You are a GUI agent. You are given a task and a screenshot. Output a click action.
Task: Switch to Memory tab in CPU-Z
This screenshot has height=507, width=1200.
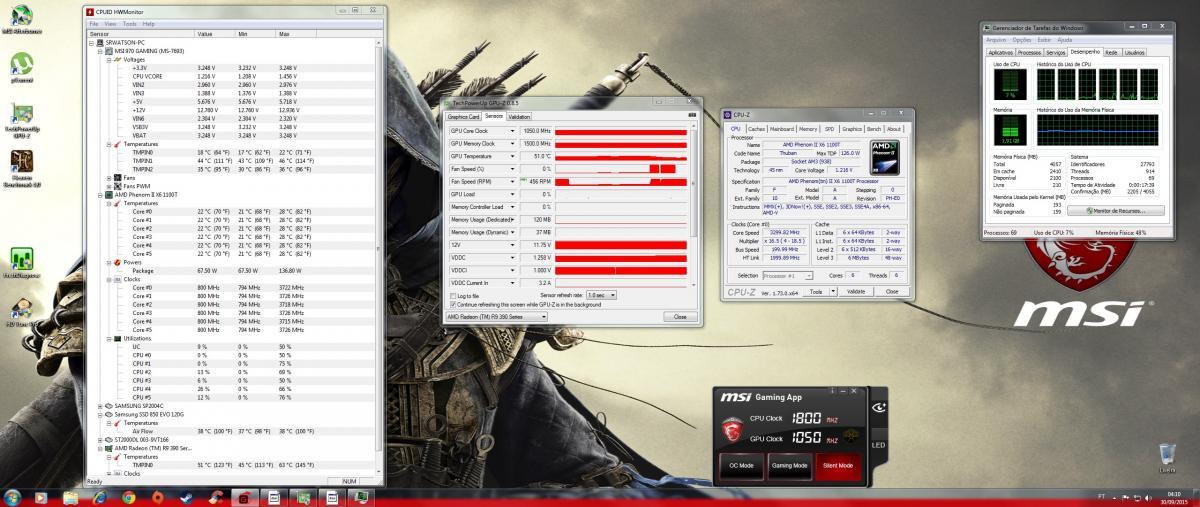tap(808, 129)
